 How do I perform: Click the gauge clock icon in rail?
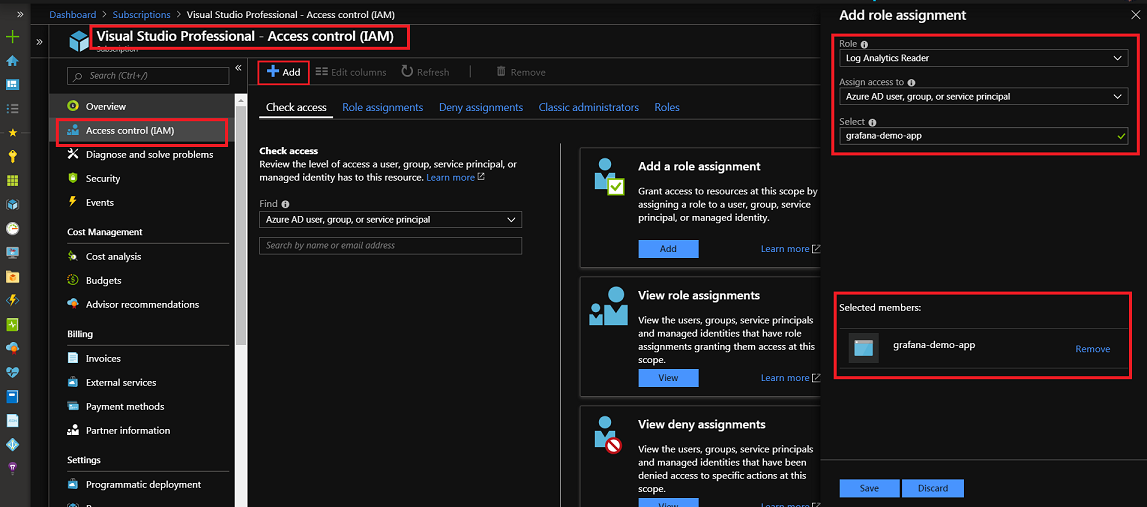click(12, 228)
